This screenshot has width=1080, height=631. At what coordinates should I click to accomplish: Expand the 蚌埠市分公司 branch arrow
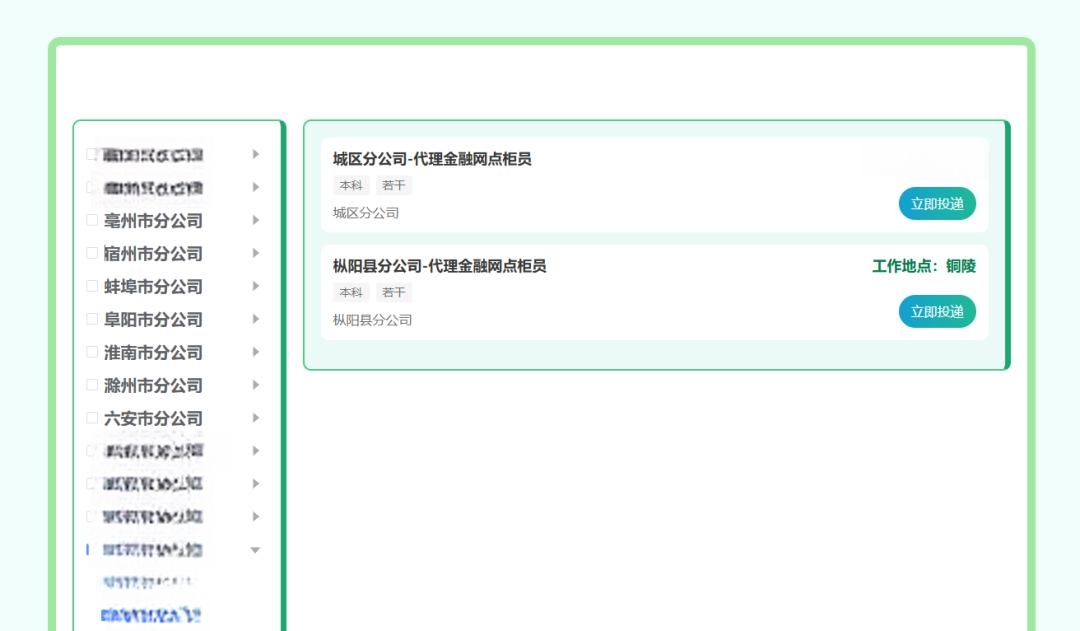point(256,286)
